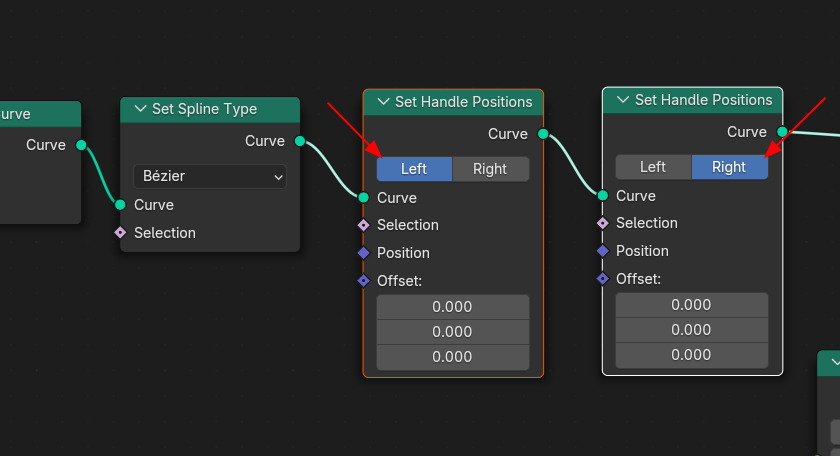Viewport: 840px width, 456px height.
Task: Click Offset X field in orange-outlined node
Action: (x=453, y=307)
